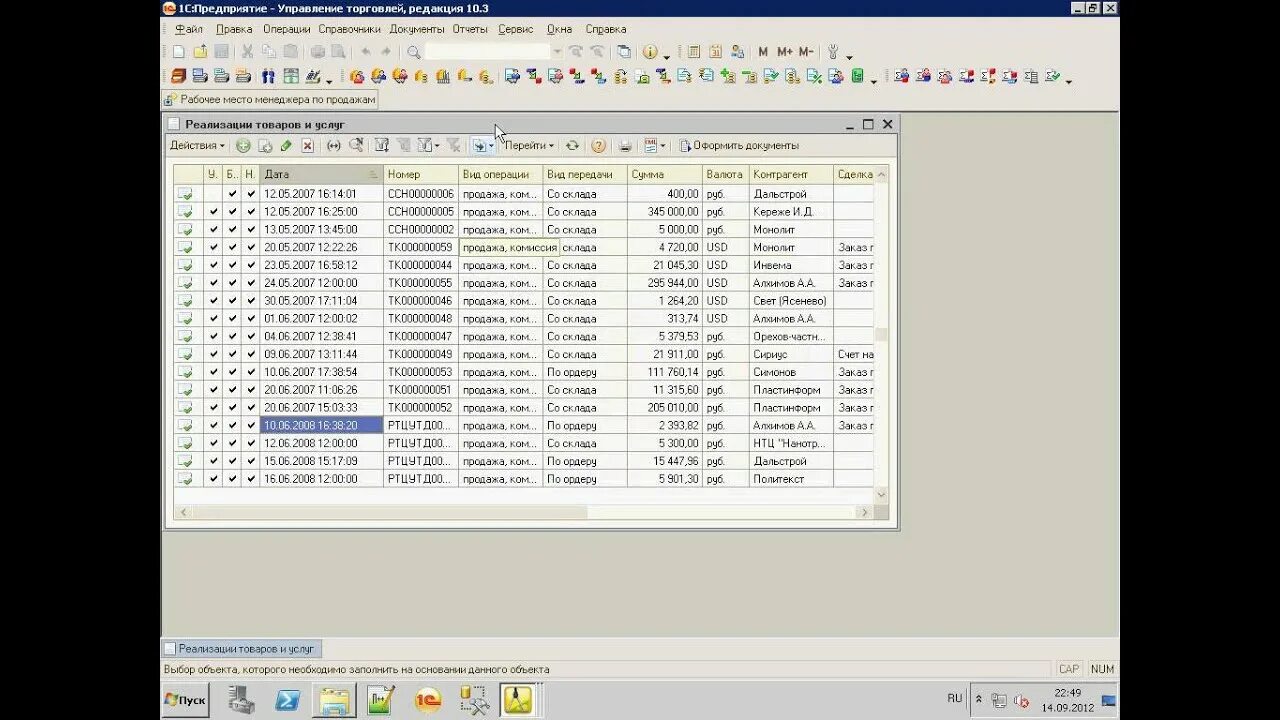Expand arrow next to Enter based on icon

tap(491, 146)
